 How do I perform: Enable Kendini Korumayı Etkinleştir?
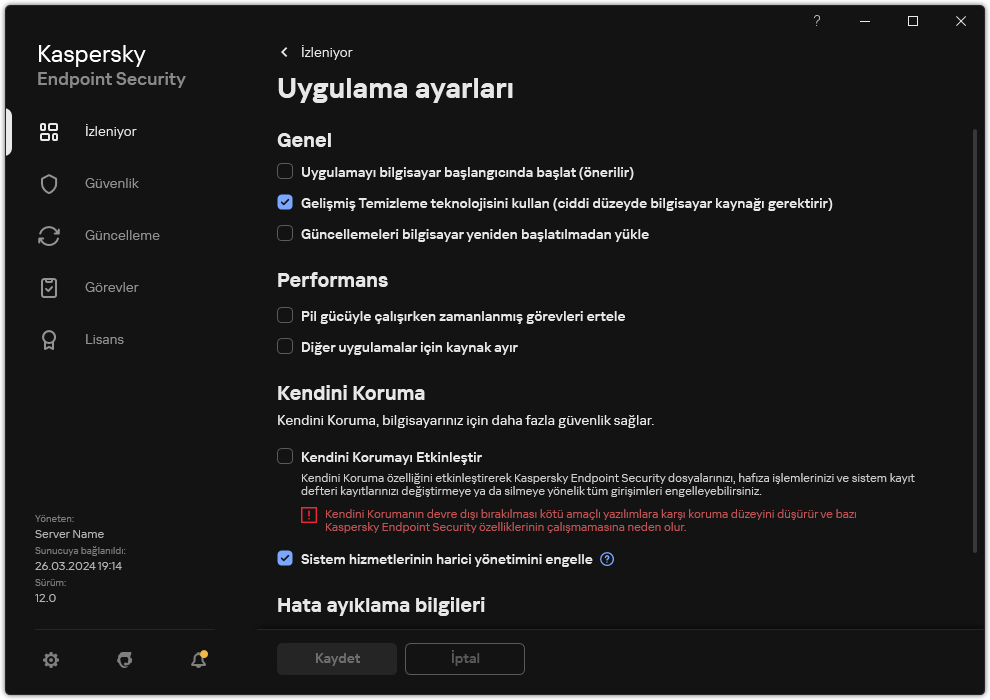coord(284,455)
